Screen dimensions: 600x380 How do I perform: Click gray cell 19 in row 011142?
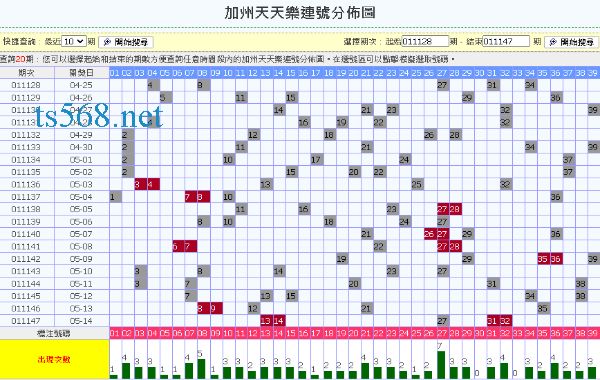(341, 259)
